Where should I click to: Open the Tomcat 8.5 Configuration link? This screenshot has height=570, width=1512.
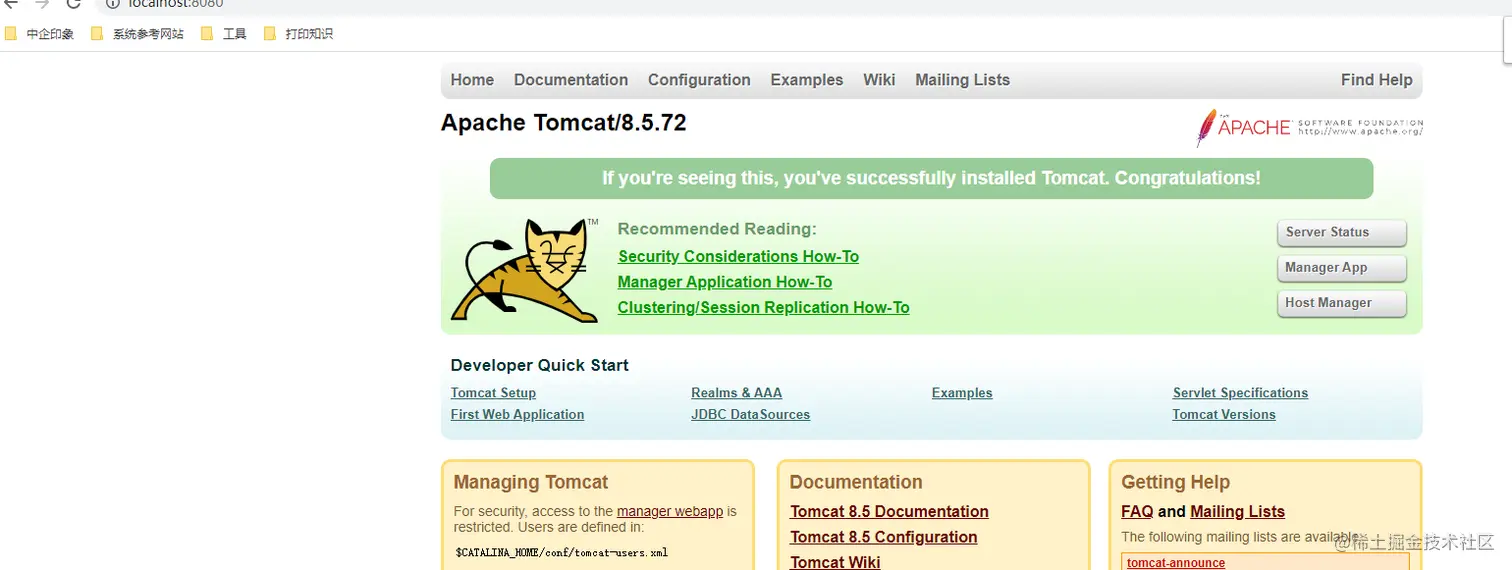click(884, 537)
